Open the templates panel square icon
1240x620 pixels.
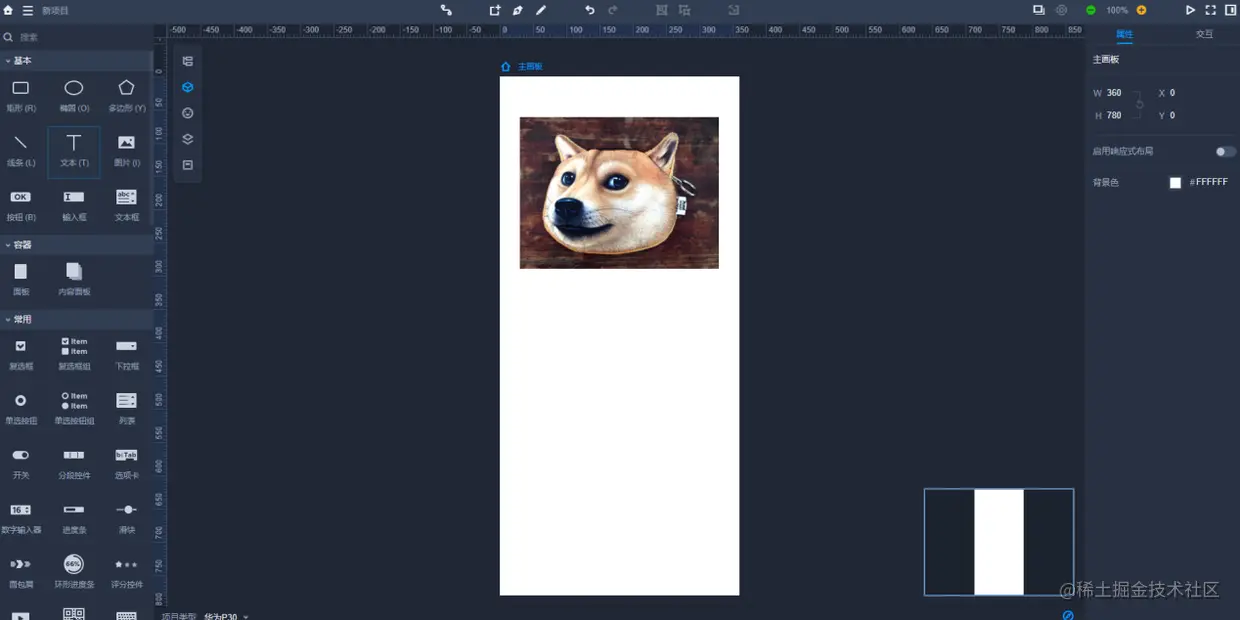pos(188,165)
